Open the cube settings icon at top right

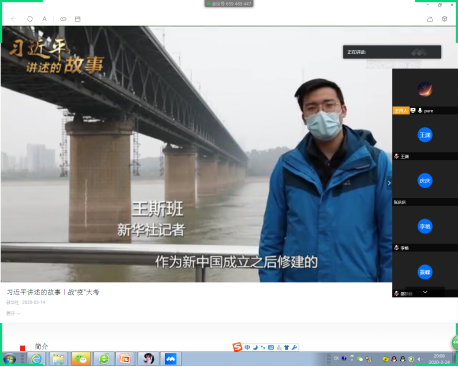(444, 19)
